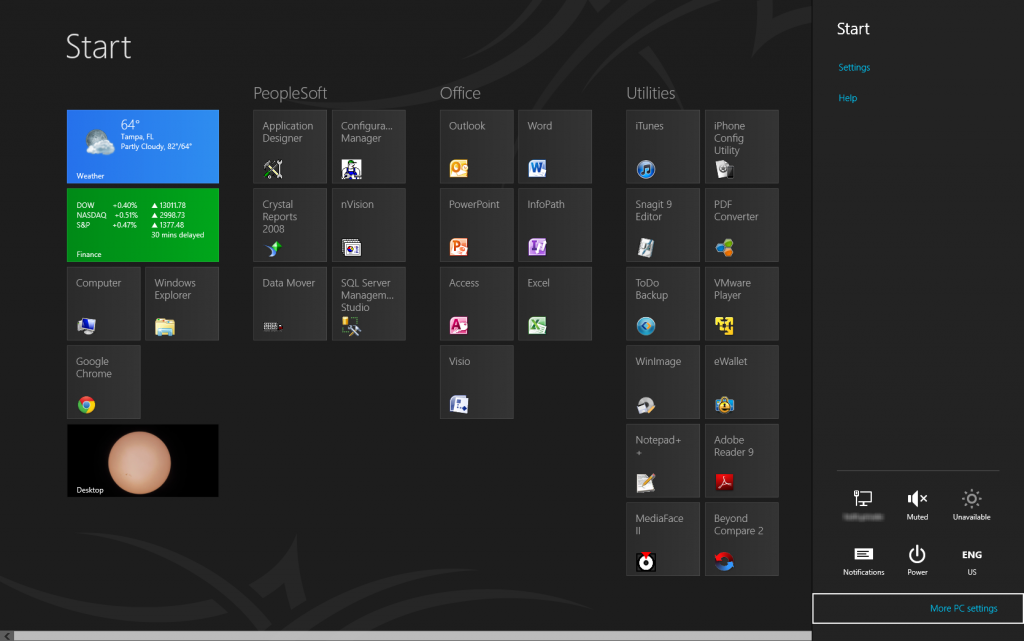Launch Notepad++

click(662, 460)
